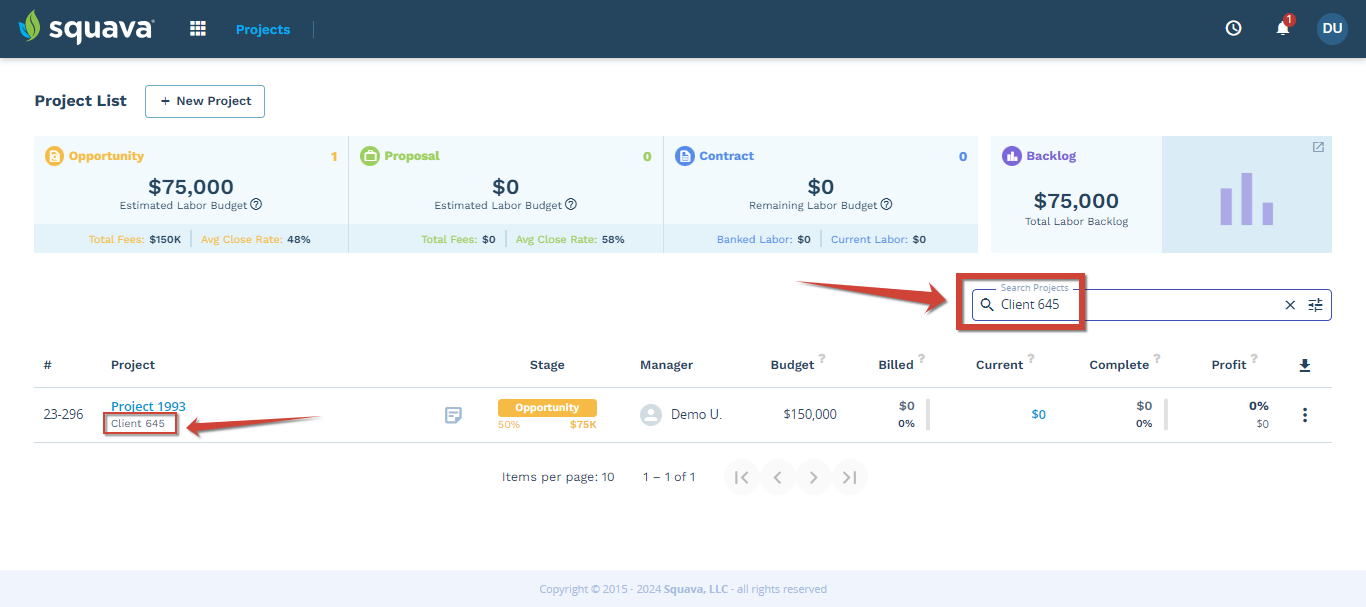The width and height of the screenshot is (1366, 607).
Task: Clear the search field with the X icon
Action: click(x=1289, y=304)
